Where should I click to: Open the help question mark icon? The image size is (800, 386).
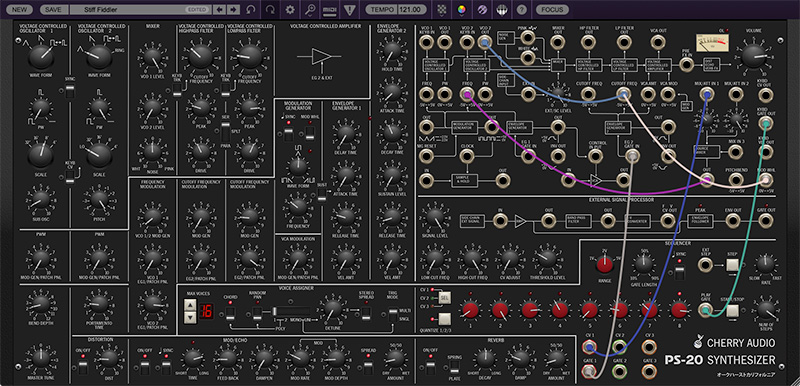521,9
